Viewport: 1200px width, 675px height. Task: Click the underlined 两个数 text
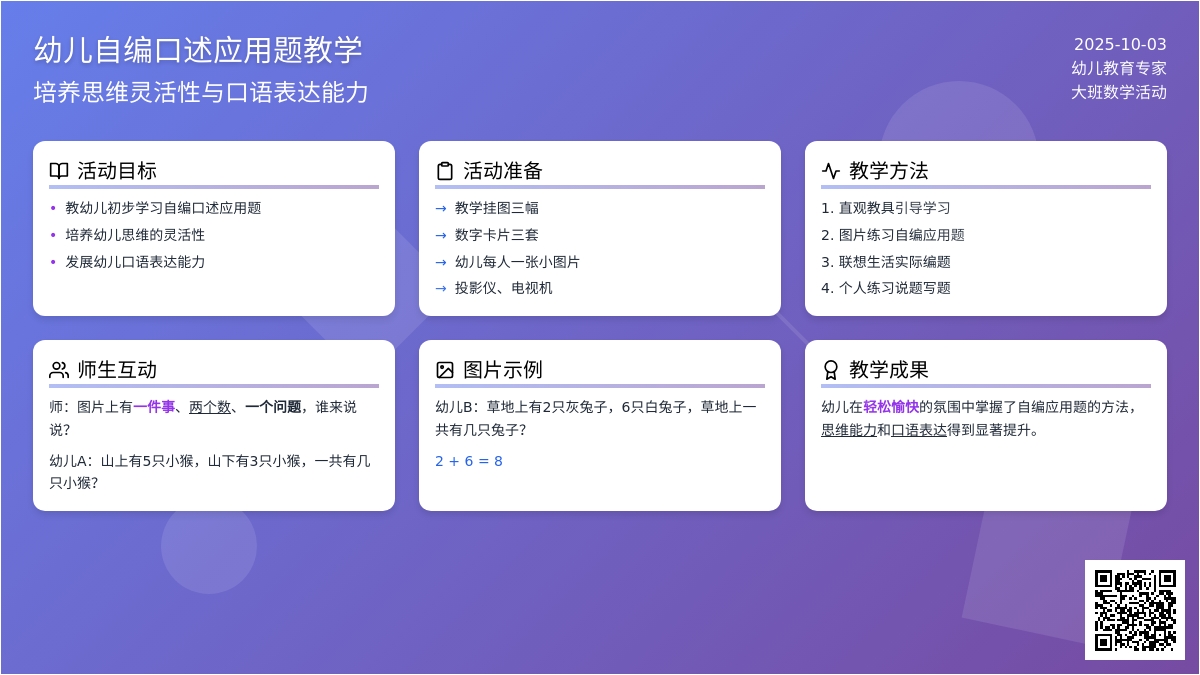210,407
